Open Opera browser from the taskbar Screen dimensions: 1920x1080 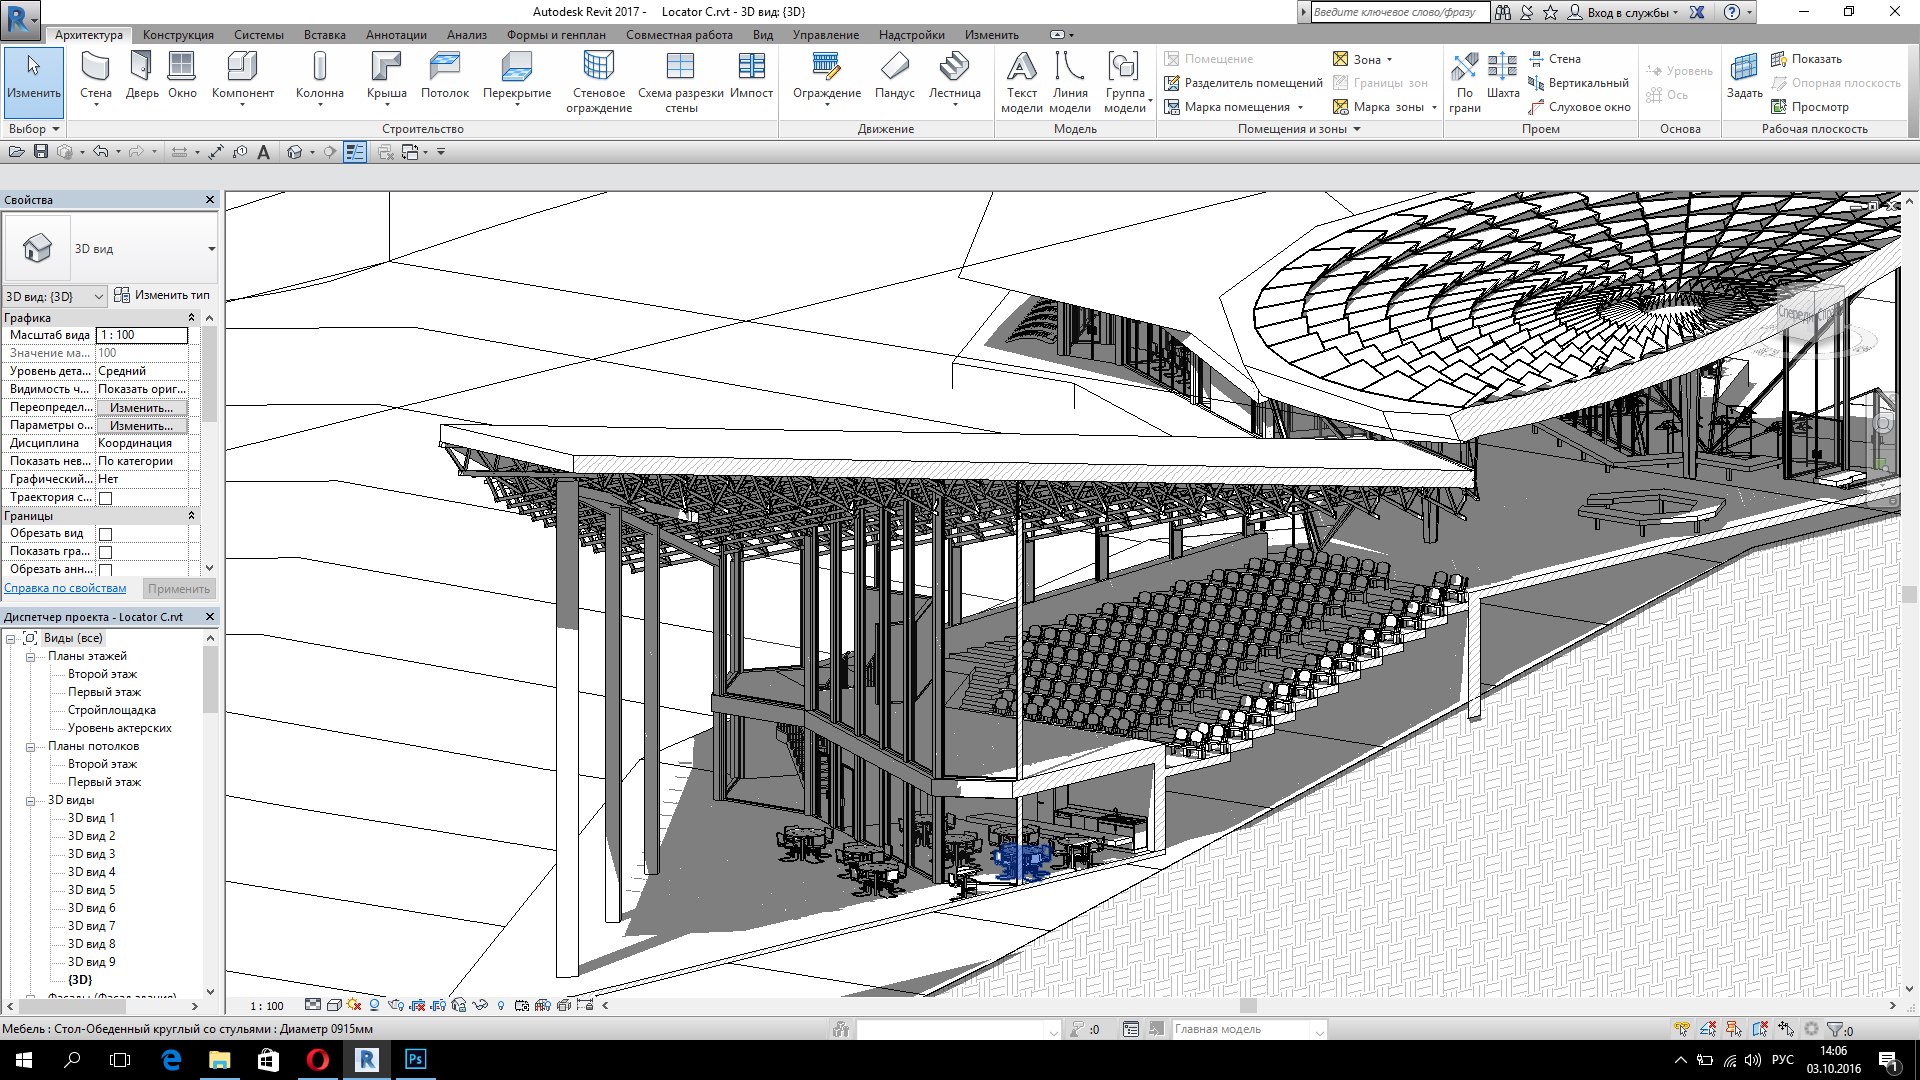pyautogui.click(x=317, y=1060)
